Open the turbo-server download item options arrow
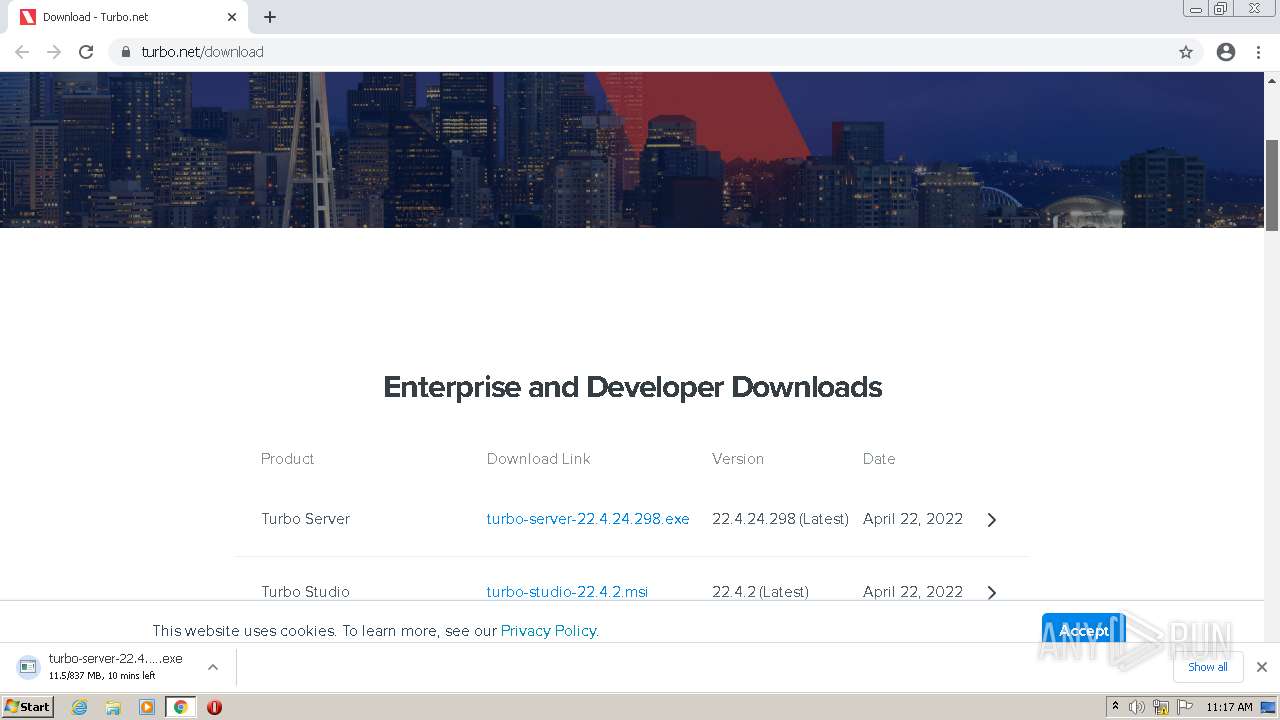This screenshot has height=720, width=1280. click(x=213, y=667)
